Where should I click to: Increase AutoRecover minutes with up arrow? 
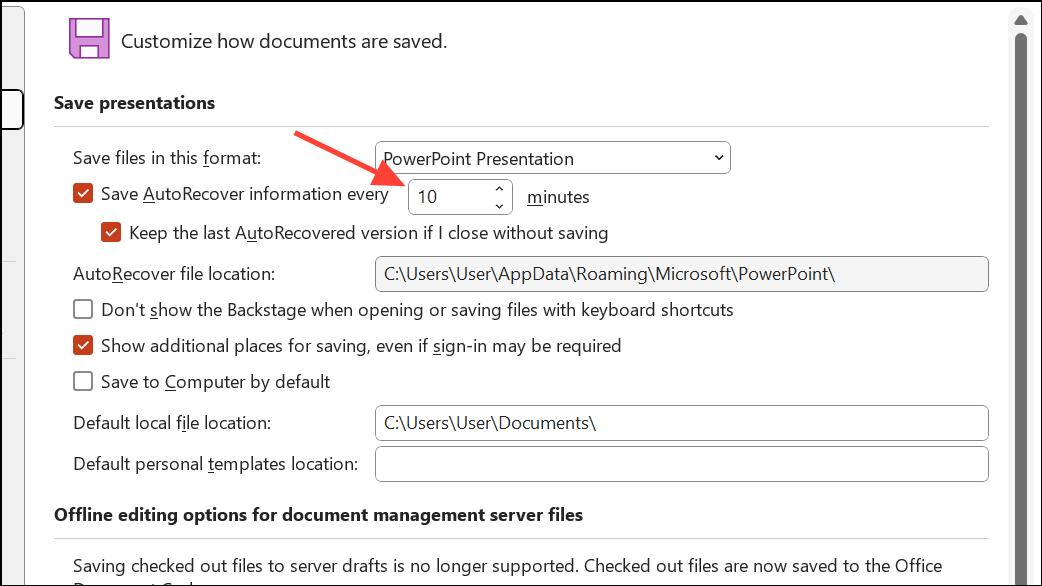498,188
